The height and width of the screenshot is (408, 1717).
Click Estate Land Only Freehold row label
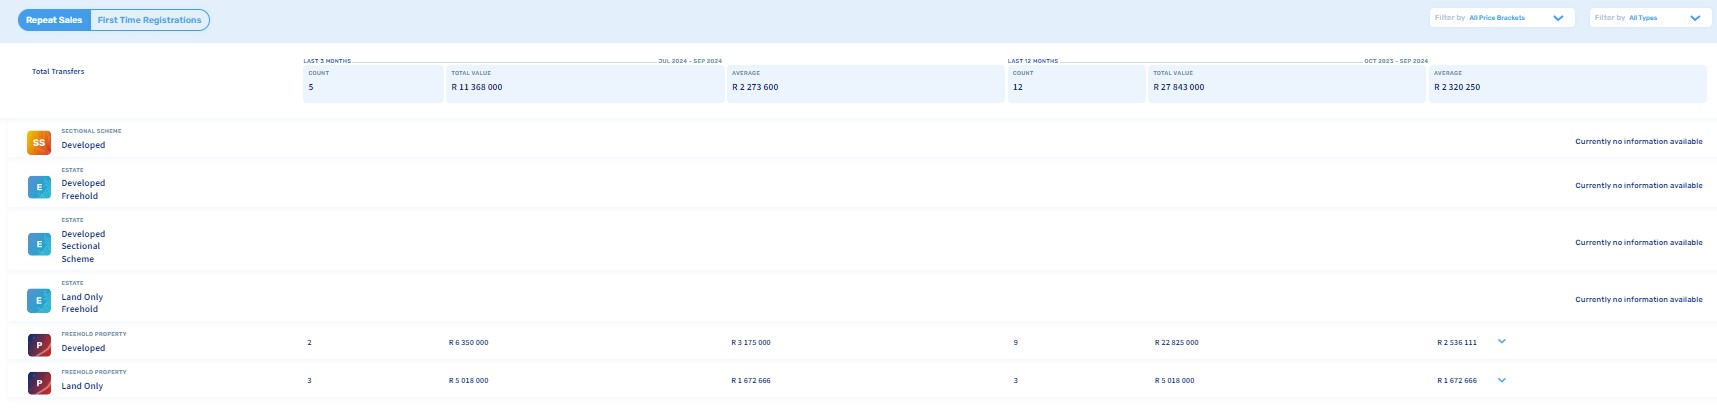(x=82, y=303)
